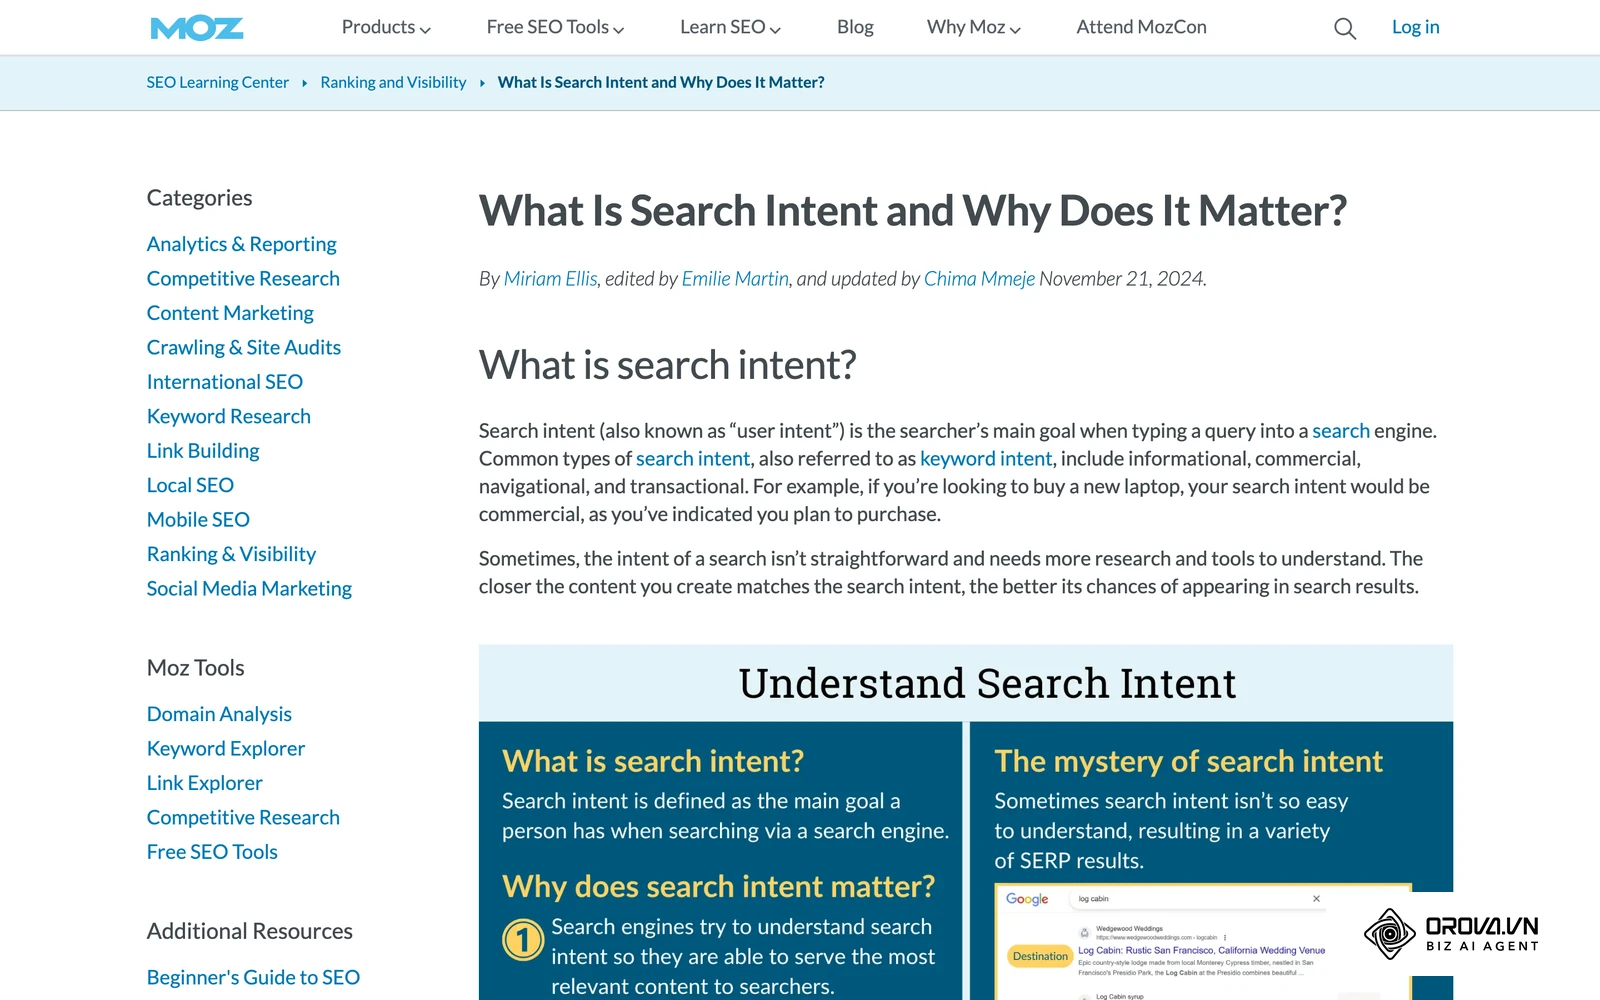Go to Ranking and Visibility breadcrumb
Screen dimensions: 1600x1000
click(x=393, y=82)
